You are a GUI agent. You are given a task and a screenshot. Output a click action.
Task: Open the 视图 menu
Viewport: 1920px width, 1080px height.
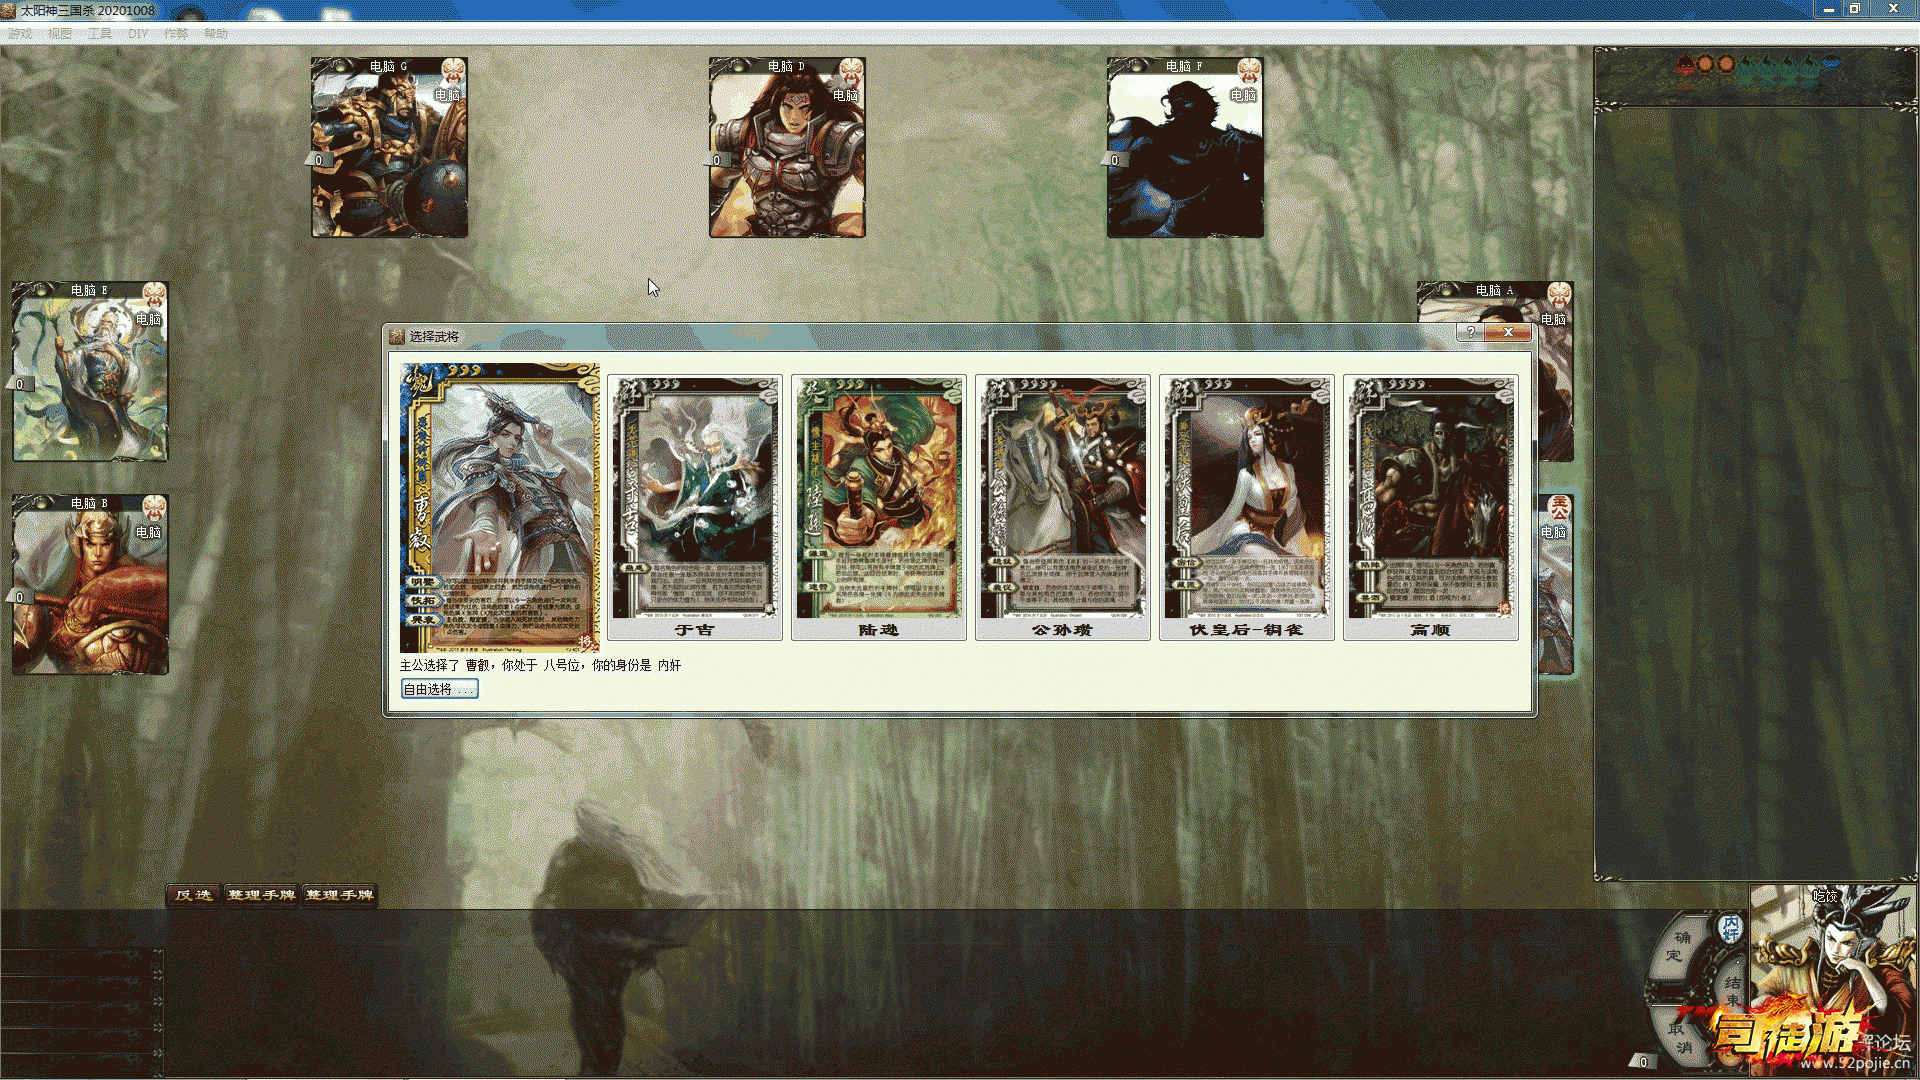pos(60,33)
